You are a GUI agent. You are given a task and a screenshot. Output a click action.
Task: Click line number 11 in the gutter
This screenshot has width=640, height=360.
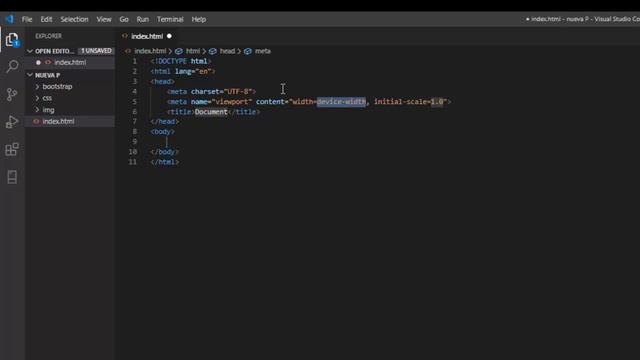point(133,162)
